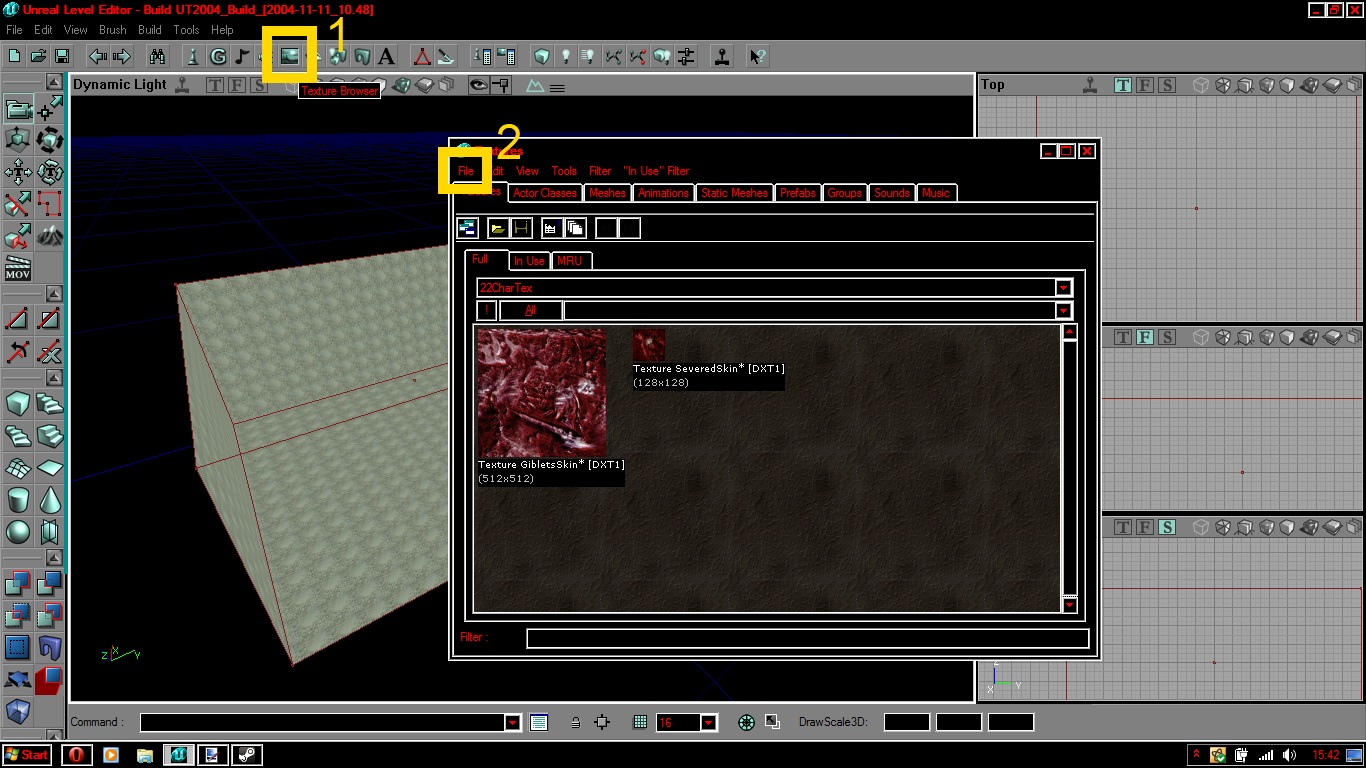1366x768 pixels.
Task: Collapse the toolbox section above CSG tools
Action: (54, 558)
